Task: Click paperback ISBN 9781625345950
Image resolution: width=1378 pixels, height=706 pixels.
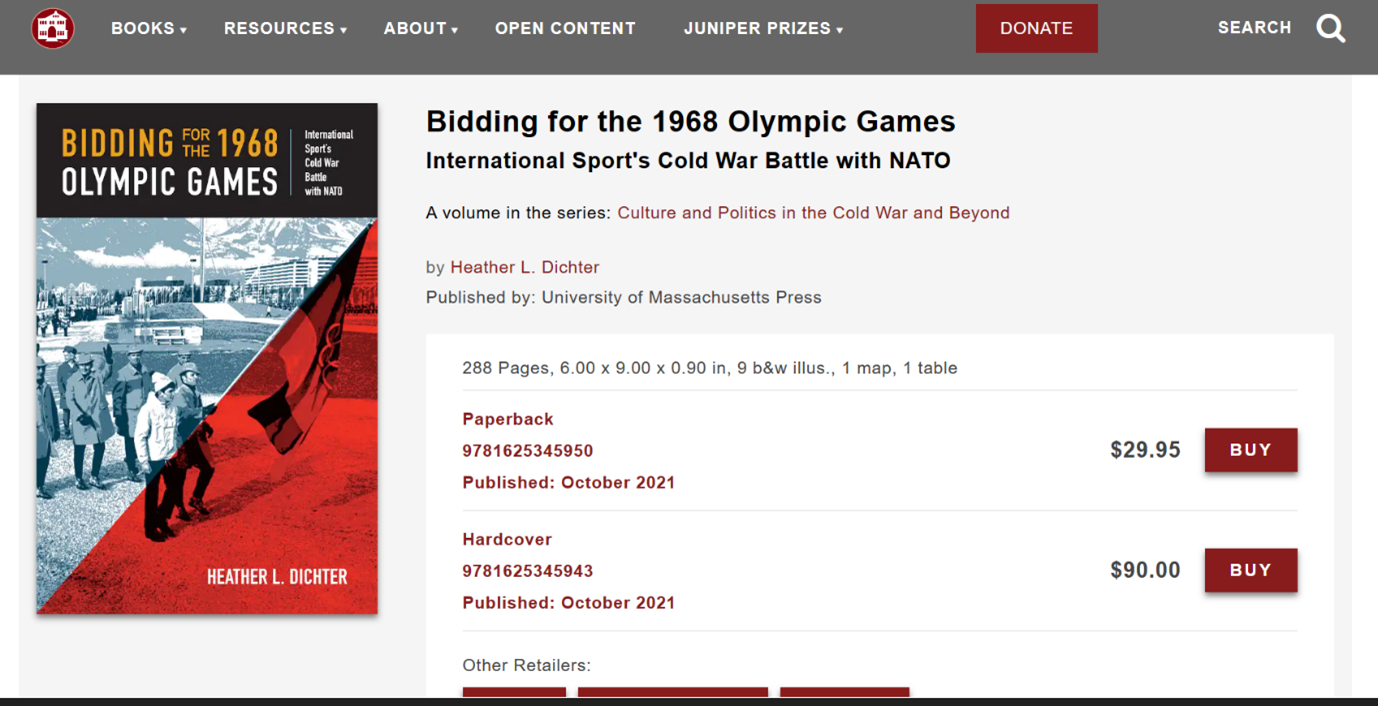Action: [x=527, y=451]
